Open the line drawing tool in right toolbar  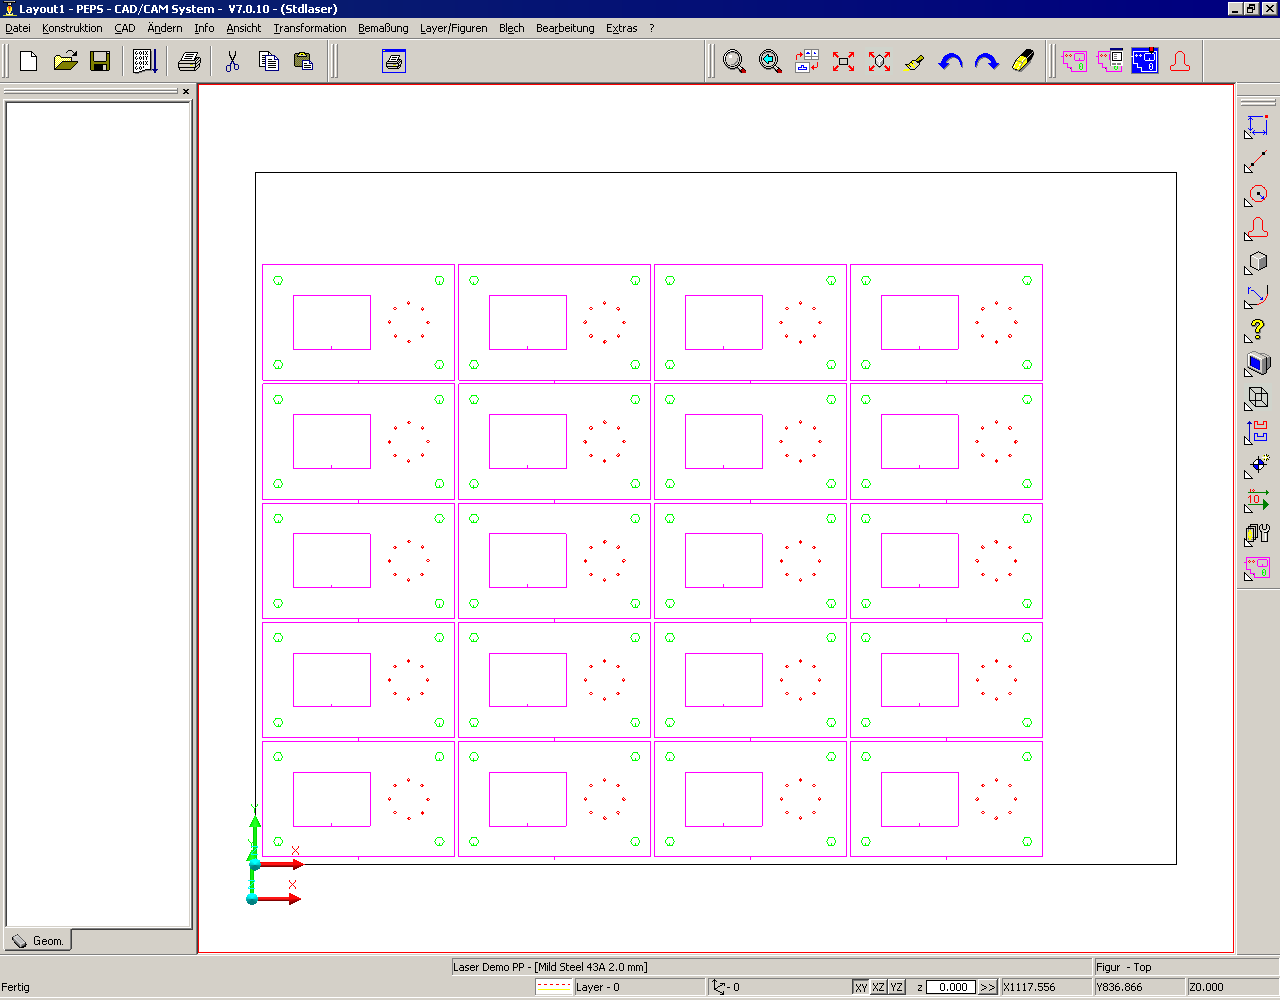[1257, 161]
